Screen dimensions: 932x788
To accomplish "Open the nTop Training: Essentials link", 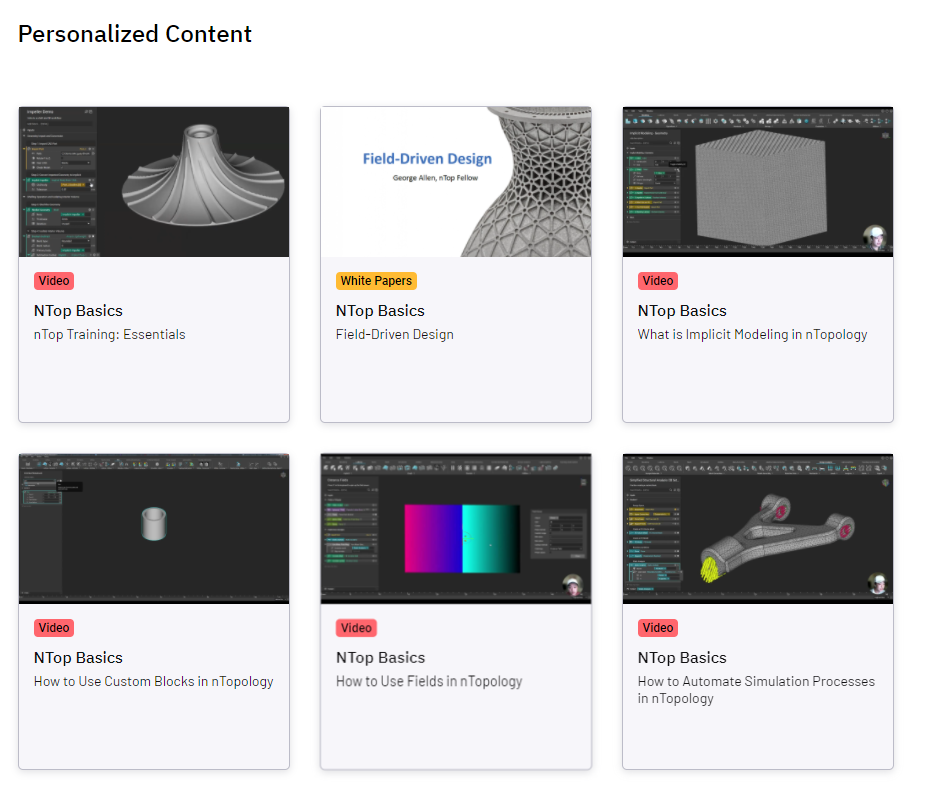I will click(109, 335).
